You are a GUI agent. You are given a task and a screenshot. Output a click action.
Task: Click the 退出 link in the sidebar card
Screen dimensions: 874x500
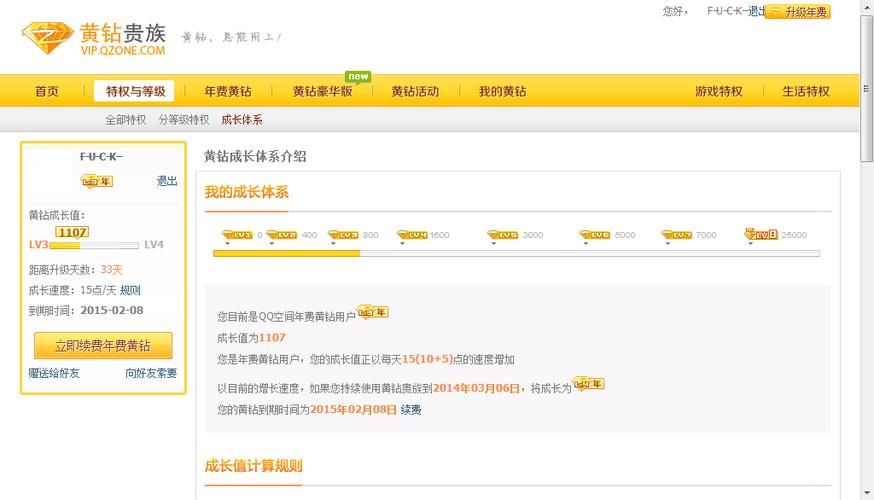pyautogui.click(x=167, y=181)
